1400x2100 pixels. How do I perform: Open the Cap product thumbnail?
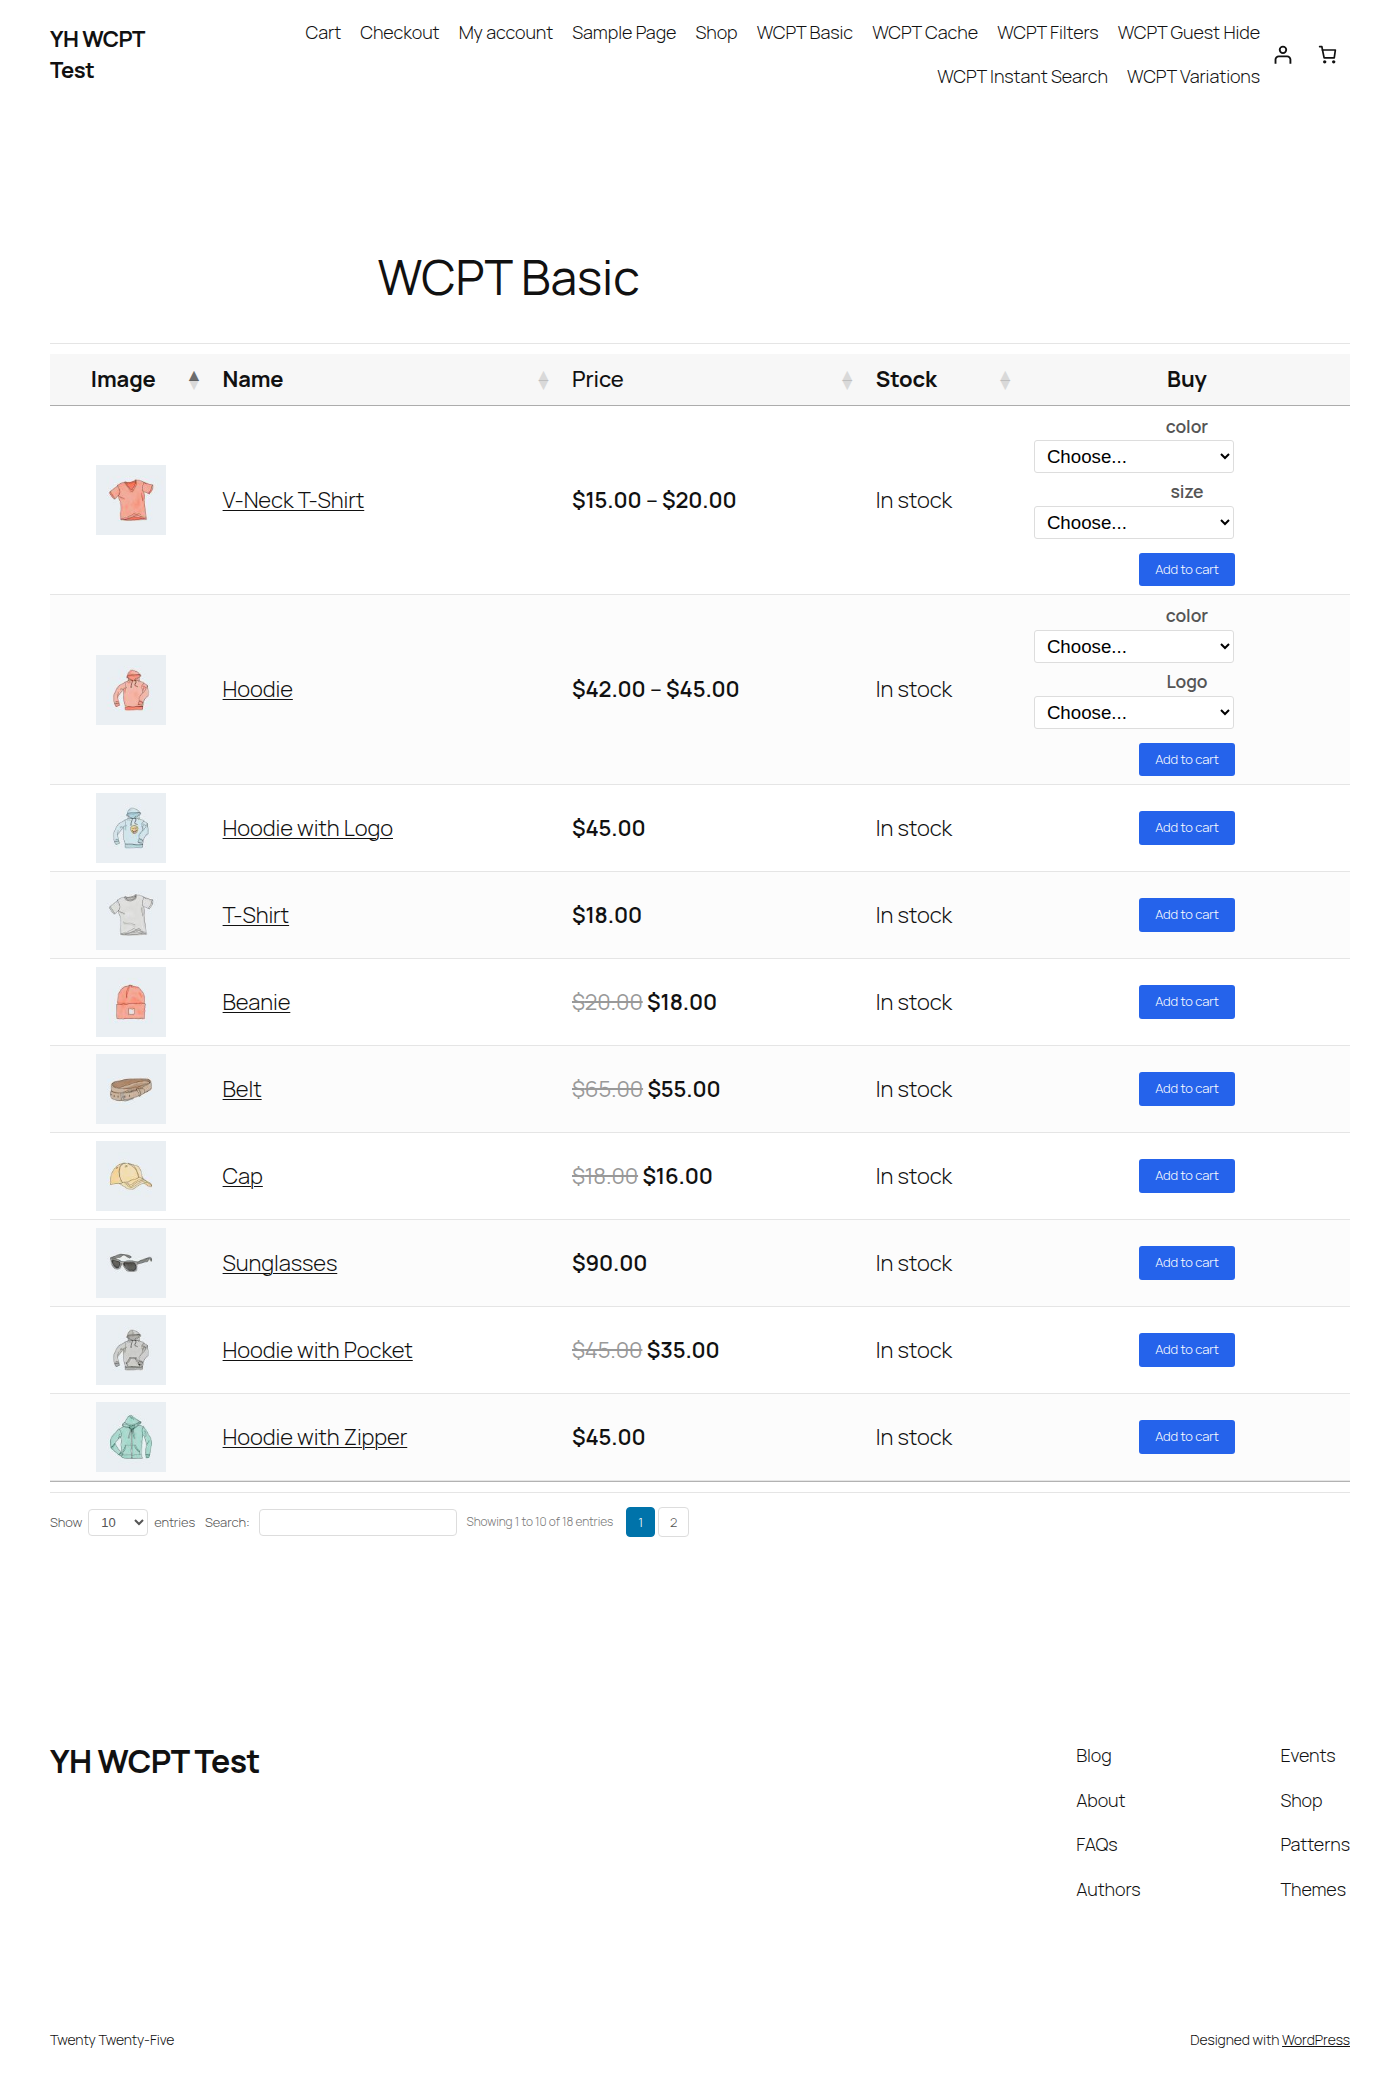coord(131,1176)
